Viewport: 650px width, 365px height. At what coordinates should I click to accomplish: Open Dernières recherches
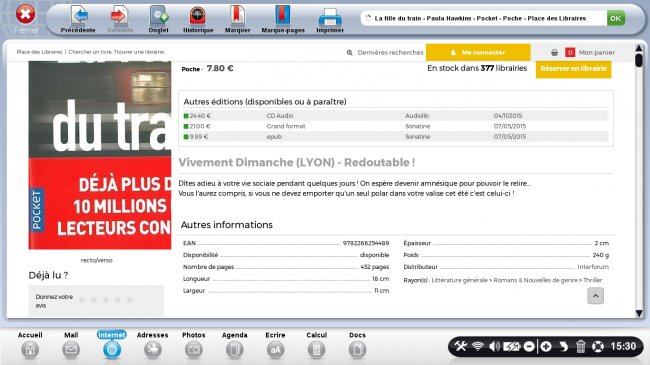(x=385, y=53)
